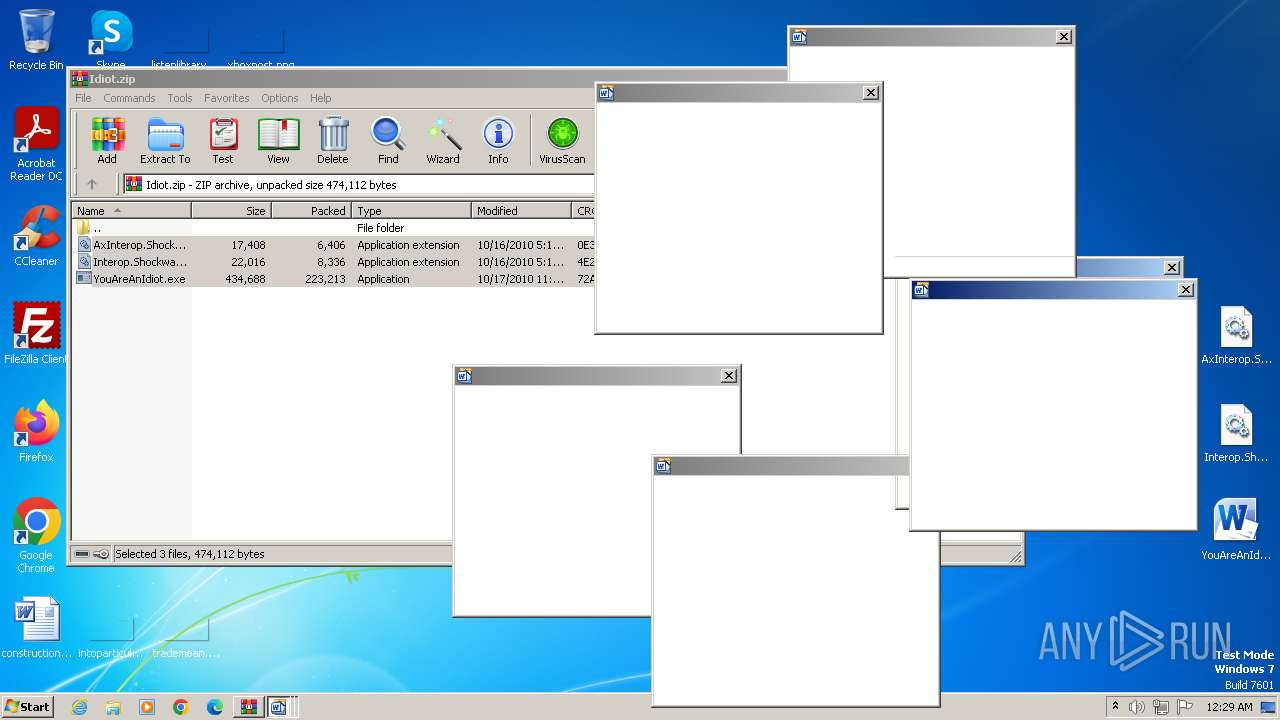This screenshot has height=720, width=1280.
Task: Switch to WinRAR taskbar button
Action: click(248, 707)
